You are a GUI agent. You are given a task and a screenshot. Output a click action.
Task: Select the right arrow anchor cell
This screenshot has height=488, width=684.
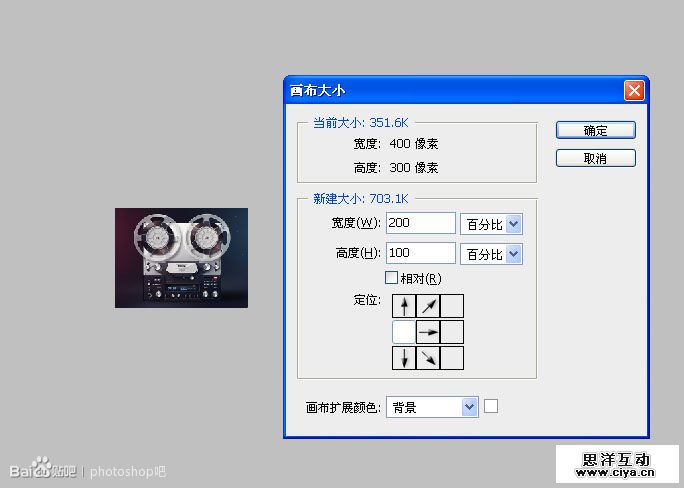click(x=428, y=332)
